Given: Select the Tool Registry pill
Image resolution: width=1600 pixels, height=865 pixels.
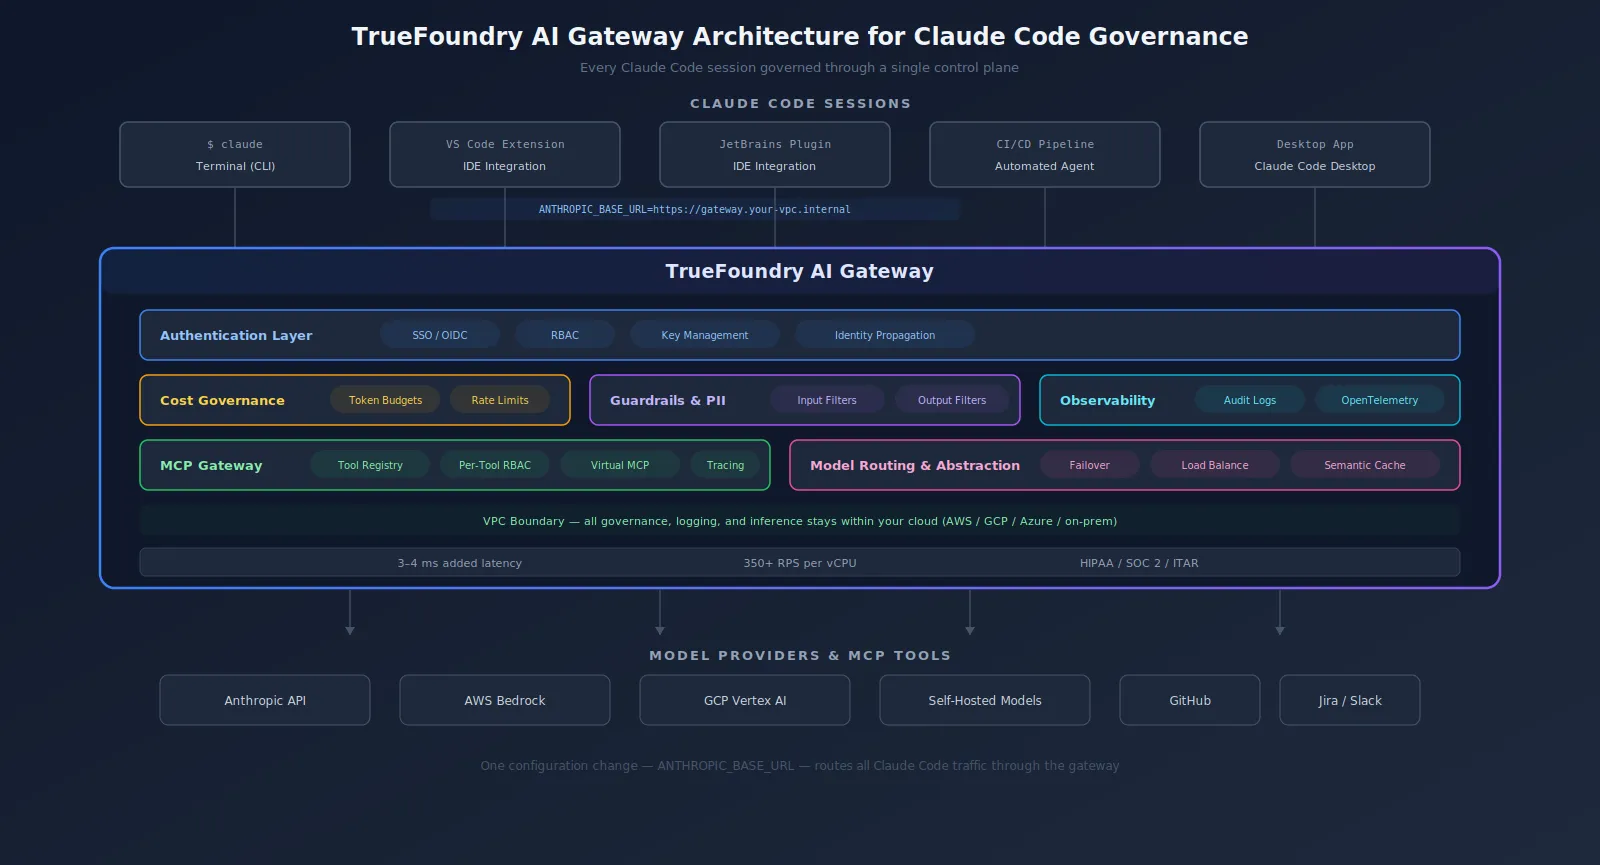Looking at the screenshot, I should click(x=370, y=465).
